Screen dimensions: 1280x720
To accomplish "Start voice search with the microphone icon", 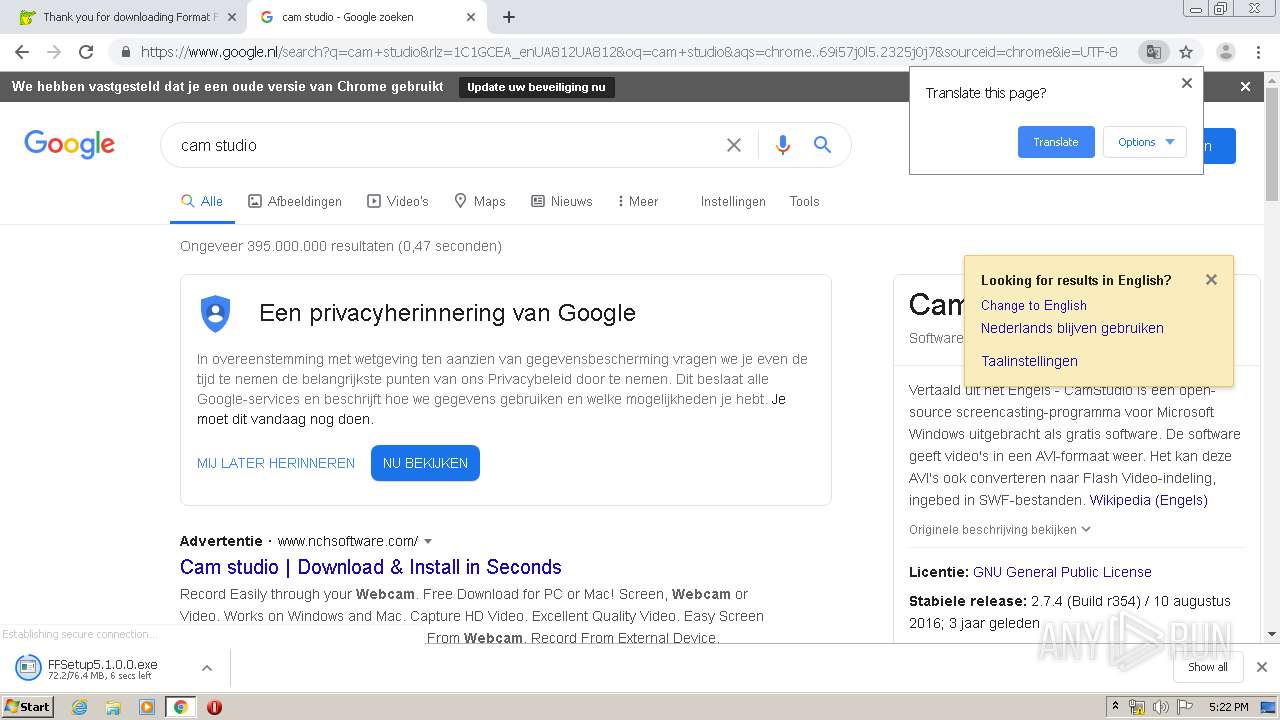I will pyautogui.click(x=783, y=145).
